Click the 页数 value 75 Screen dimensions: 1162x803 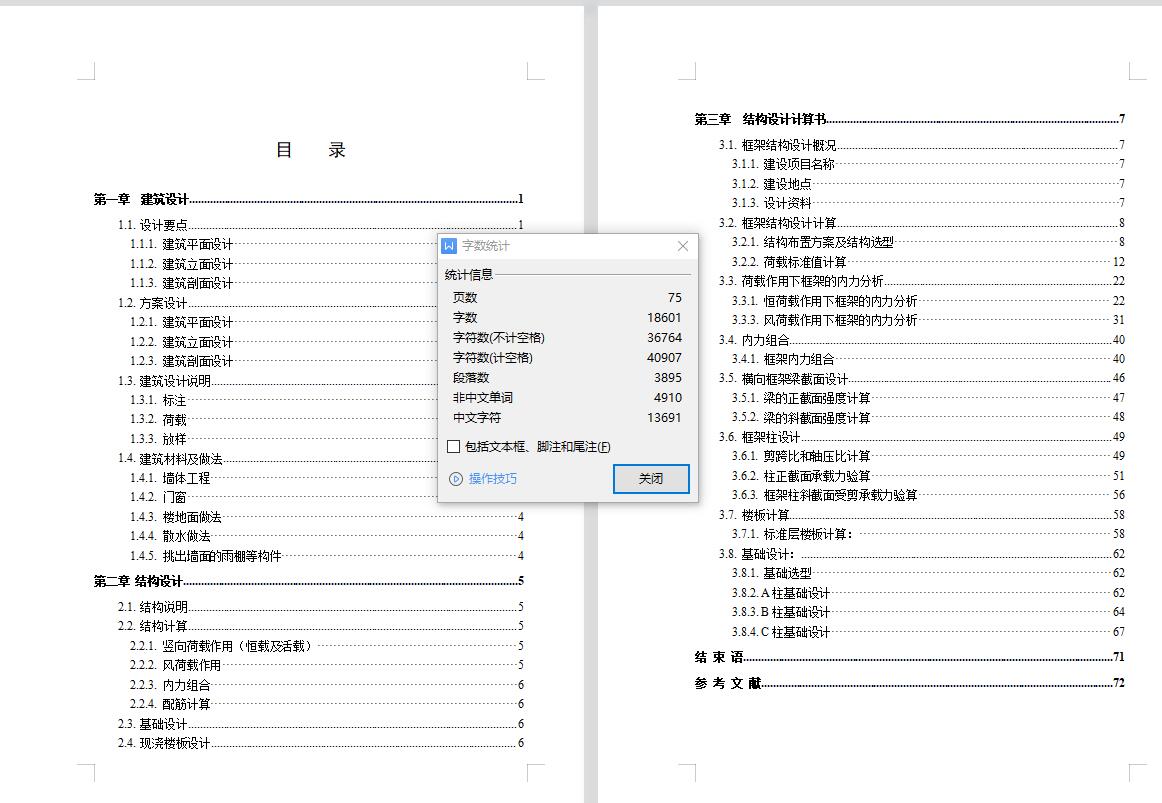tap(674, 298)
